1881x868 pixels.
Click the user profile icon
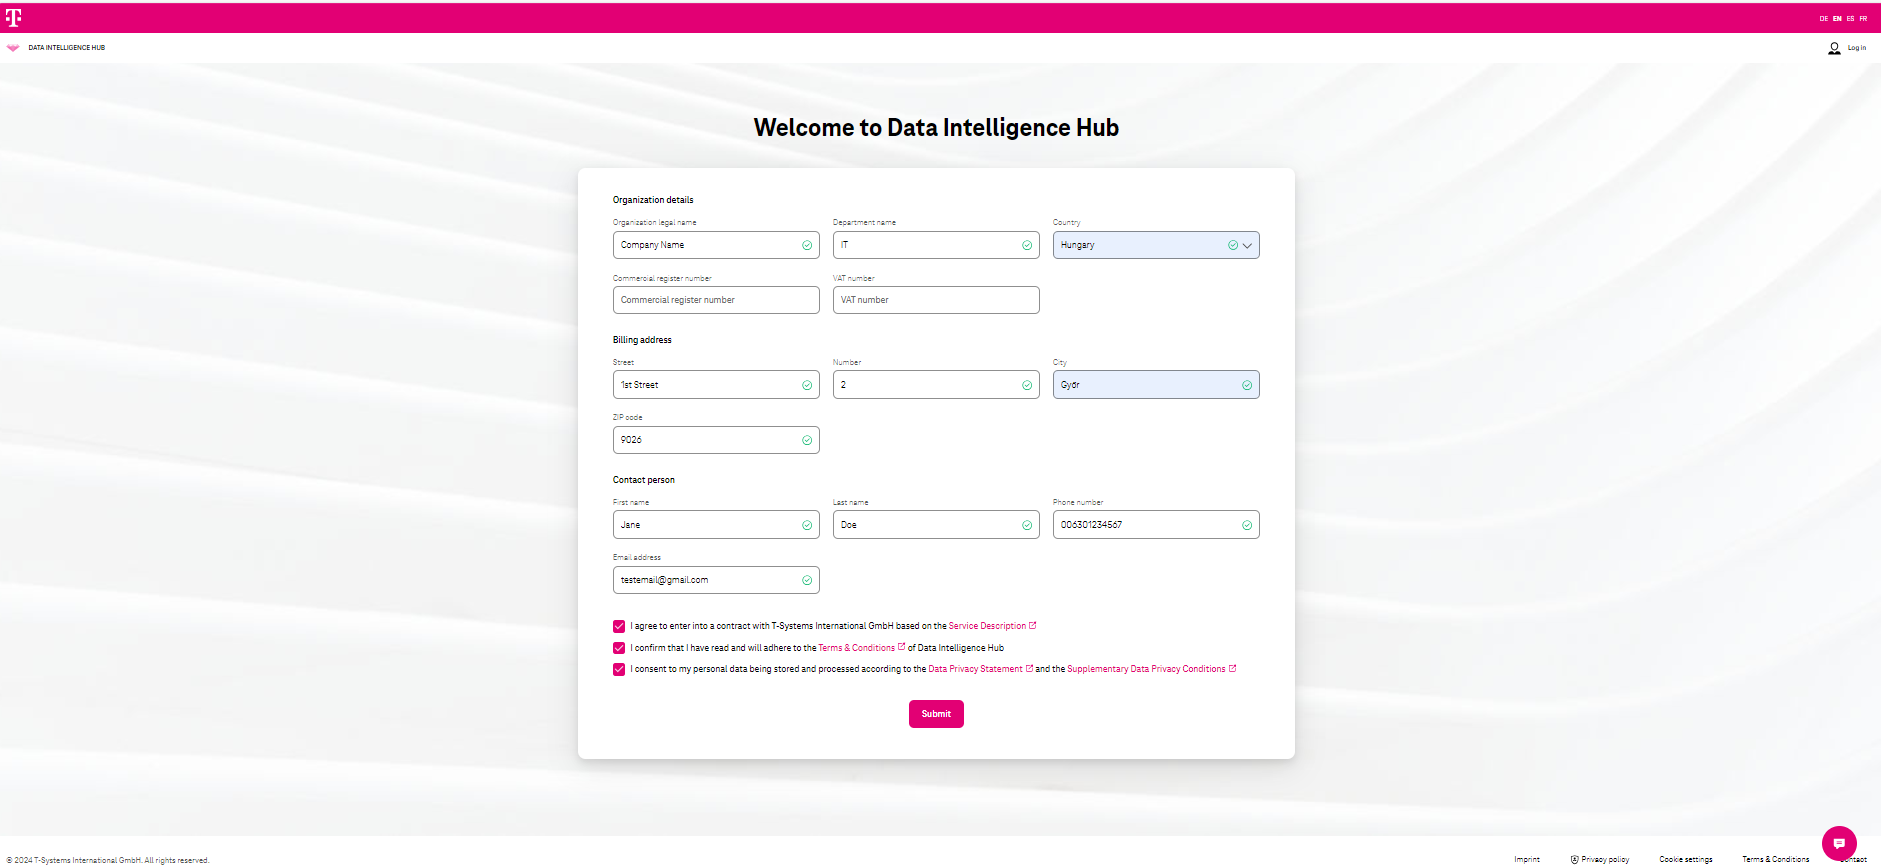1834,48
